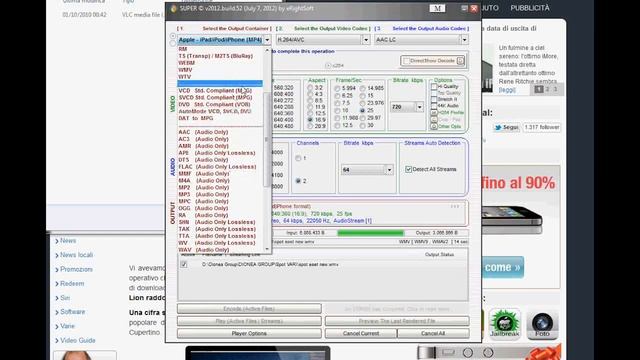The width and height of the screenshot is (640, 360).
Task: Uncheck the active file row checkbox
Action: click(184, 264)
